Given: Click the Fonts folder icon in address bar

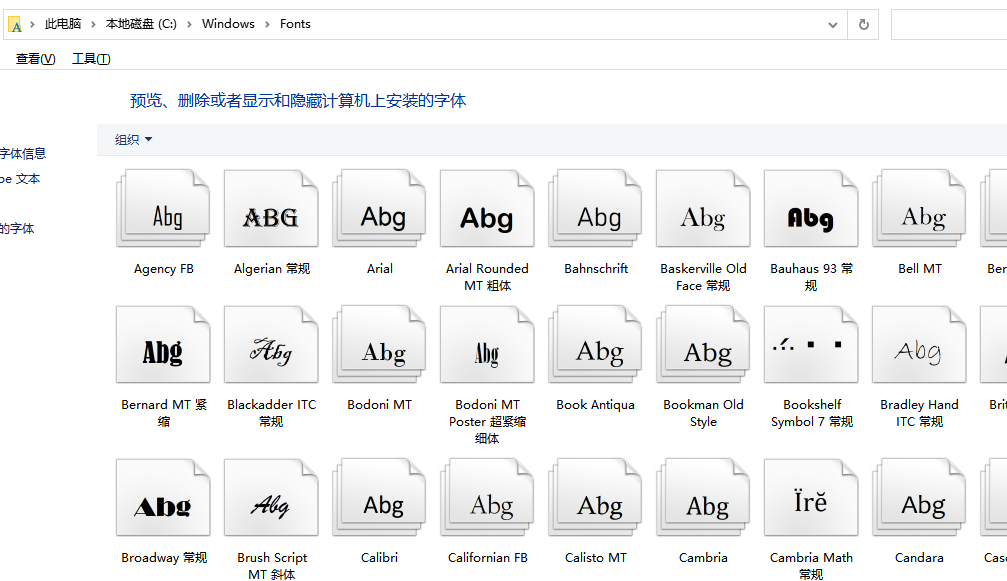Looking at the screenshot, I should [x=15, y=24].
